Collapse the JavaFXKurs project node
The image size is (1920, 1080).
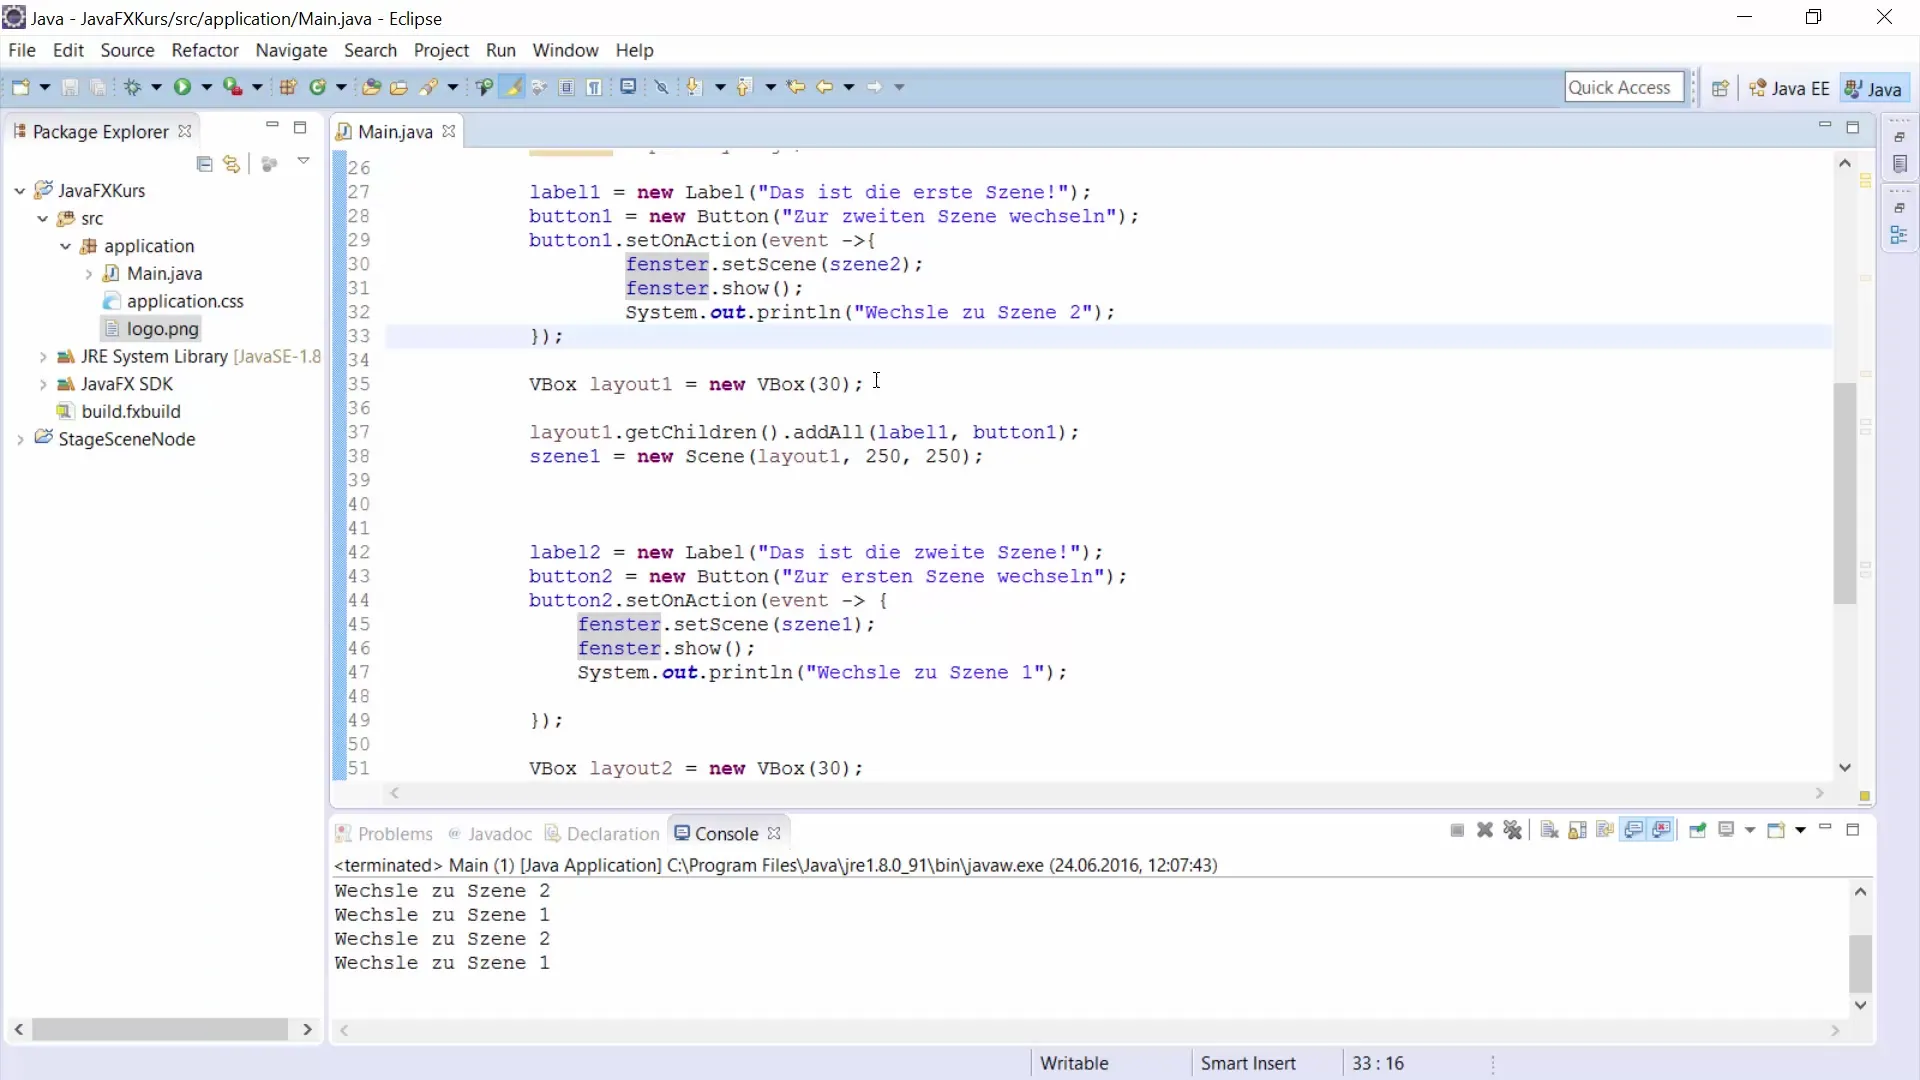[x=19, y=190]
